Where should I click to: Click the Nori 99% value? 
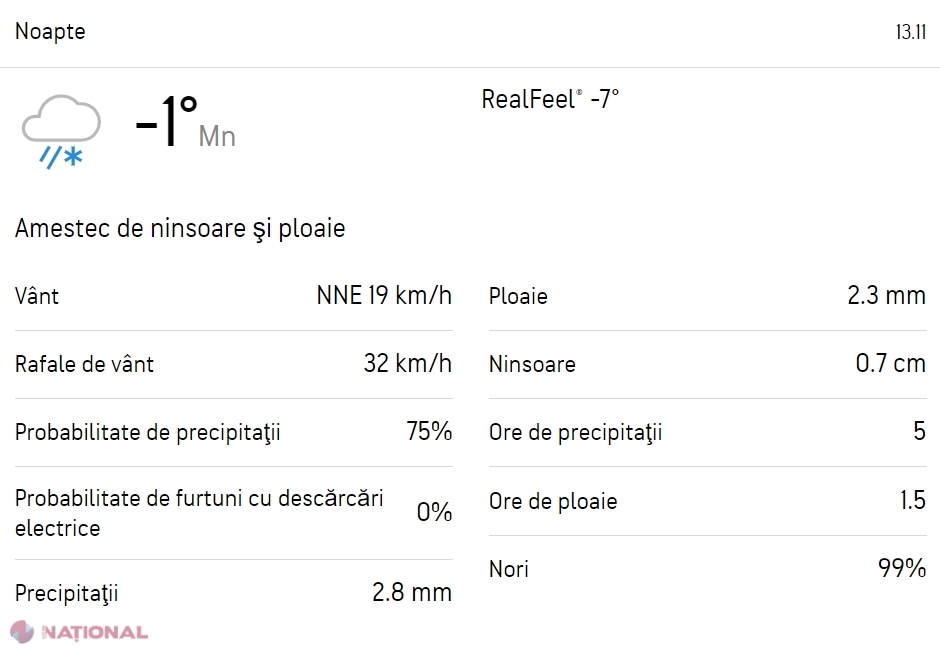902,568
